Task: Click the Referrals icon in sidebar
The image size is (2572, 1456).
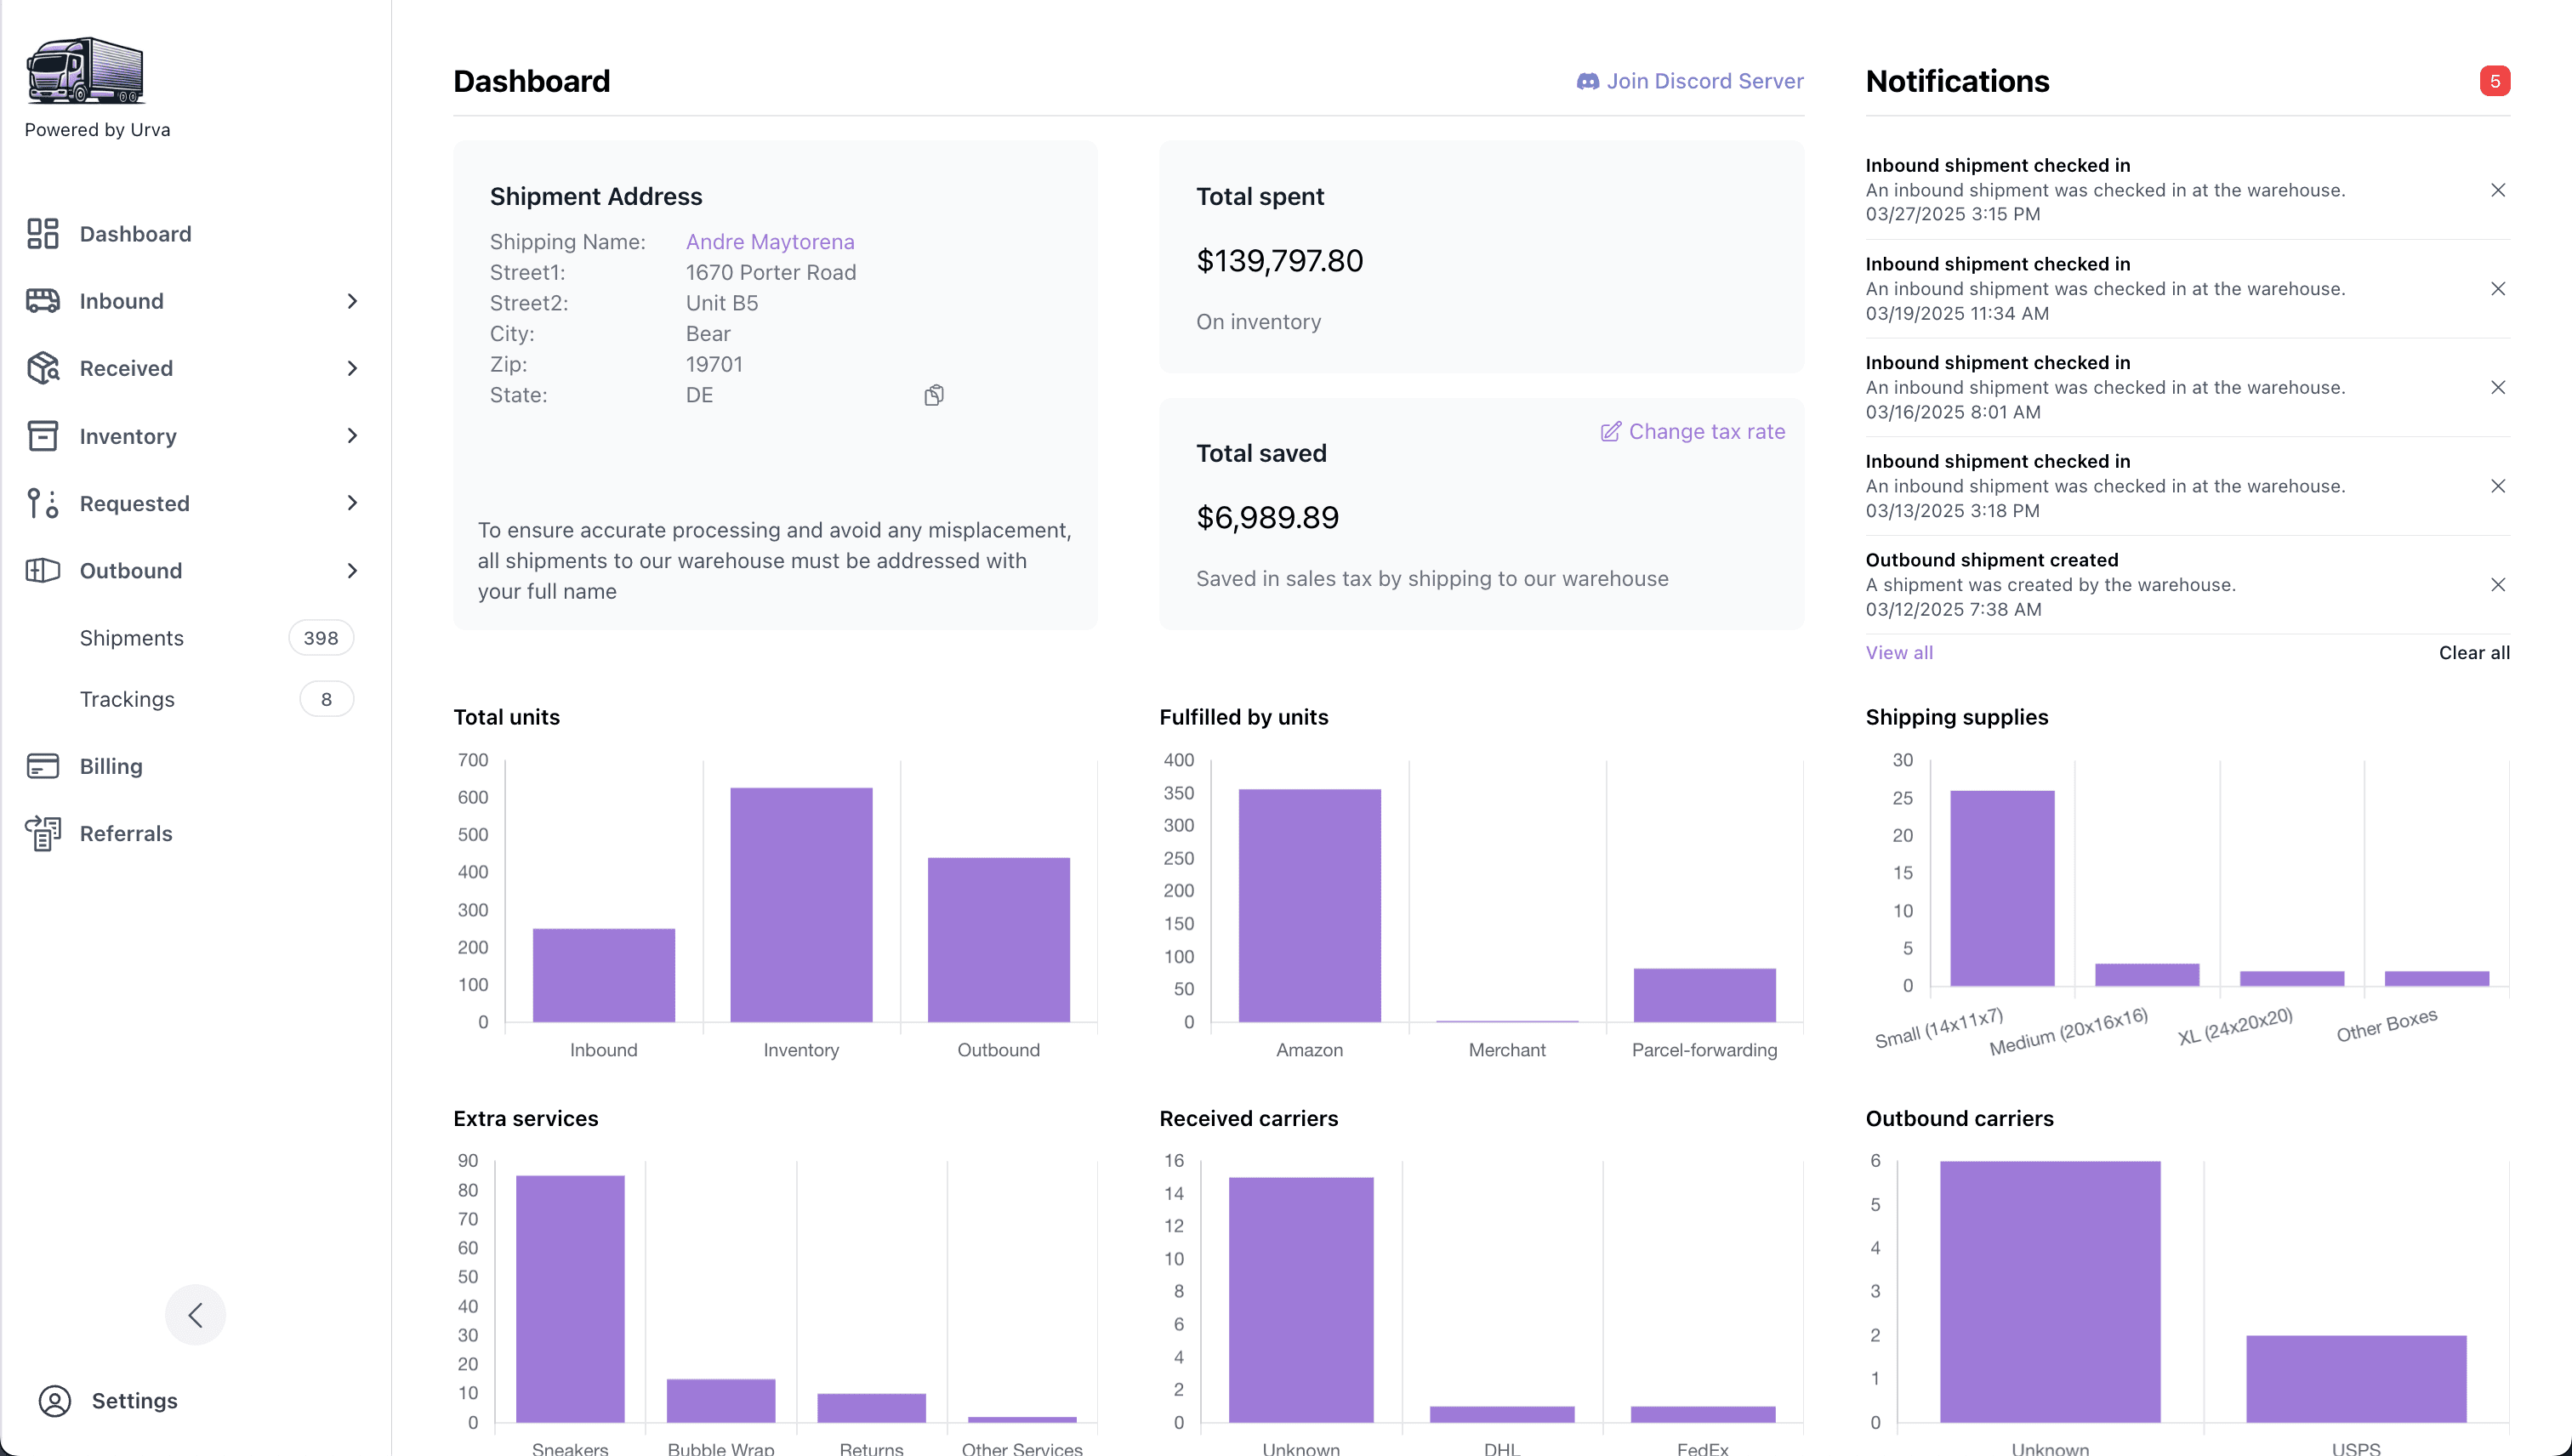Action: 42,833
